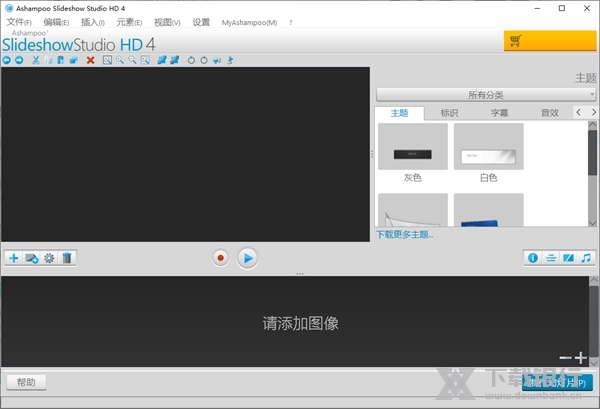Click the theme list vertical scrollbar
This screenshot has width=600, height=409.
[x=592, y=153]
